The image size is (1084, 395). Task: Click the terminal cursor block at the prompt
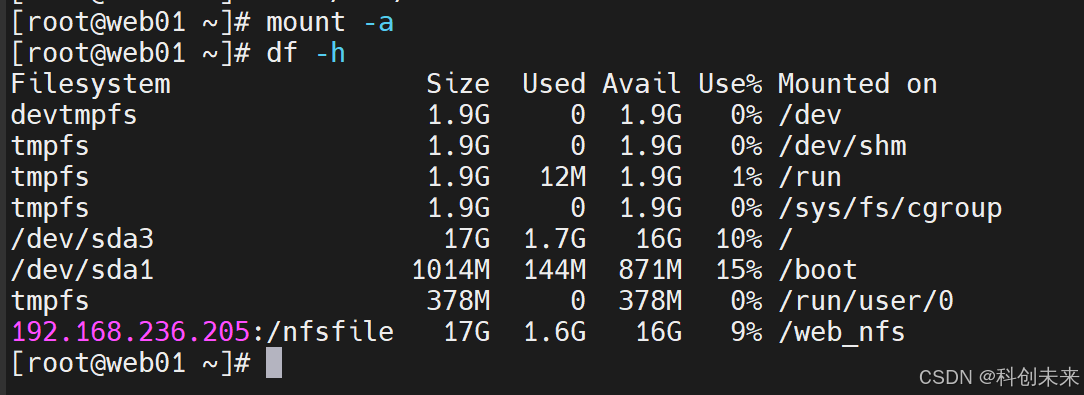tap(274, 362)
